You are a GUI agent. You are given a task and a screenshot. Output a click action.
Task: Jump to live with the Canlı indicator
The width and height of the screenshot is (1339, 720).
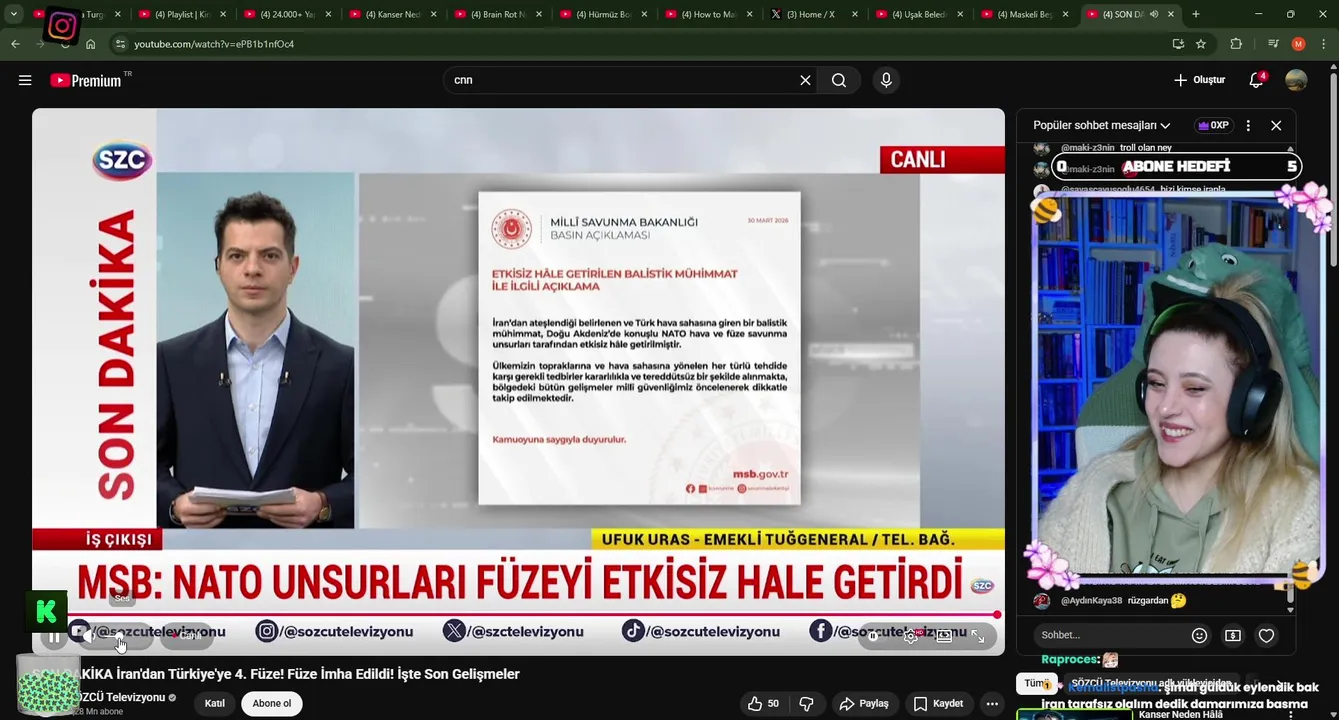188,636
